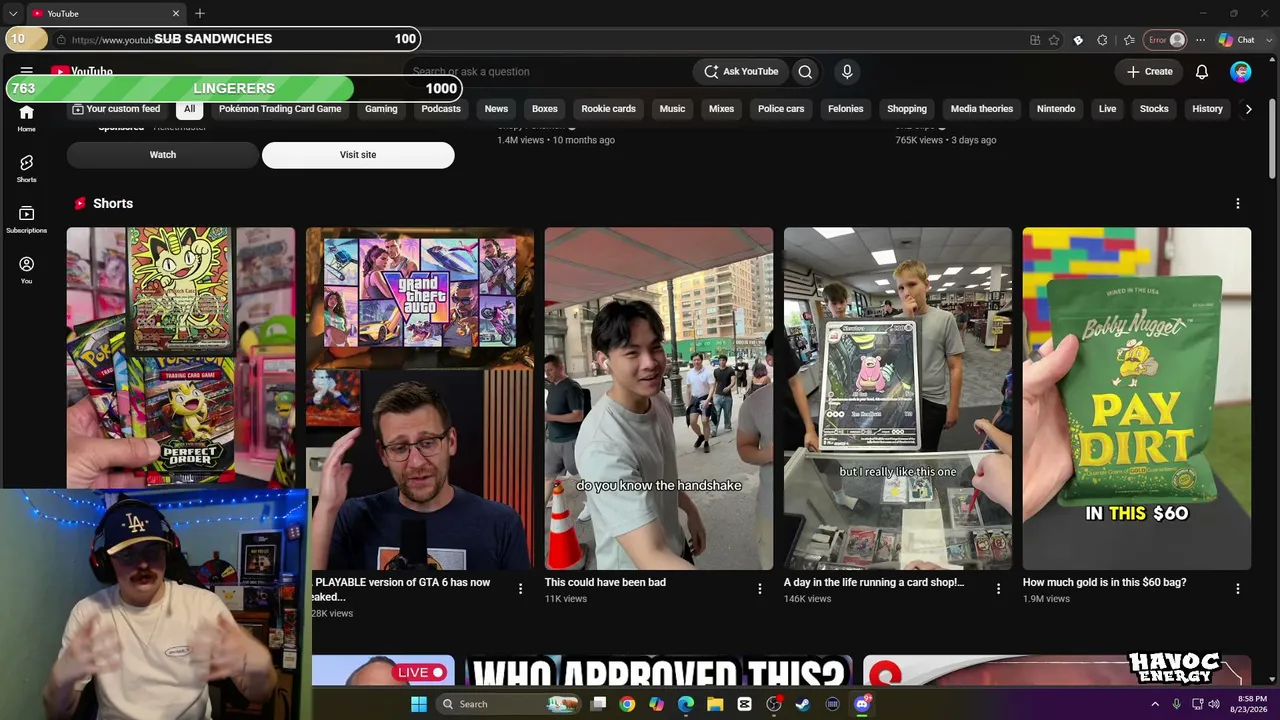Click the app install icon in address bar

point(1035,40)
